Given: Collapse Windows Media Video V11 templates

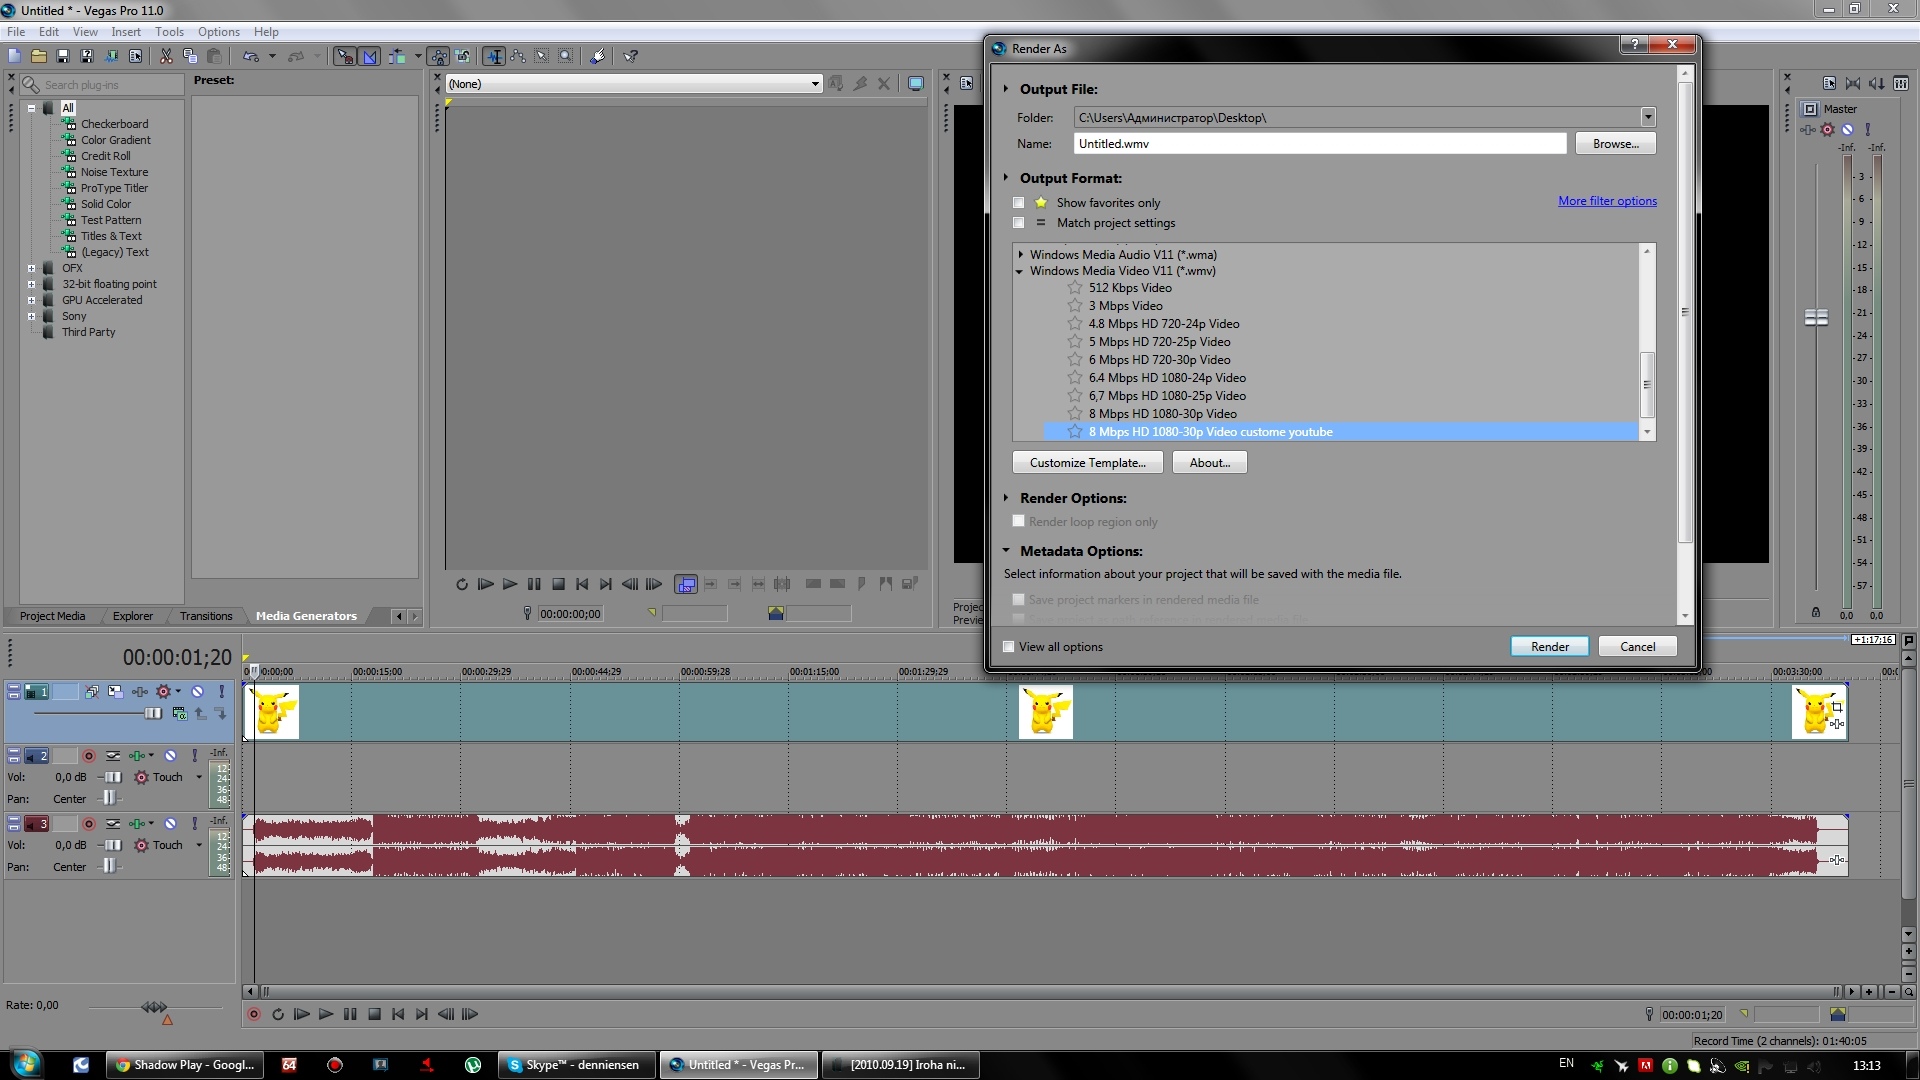Looking at the screenshot, I should [1019, 271].
